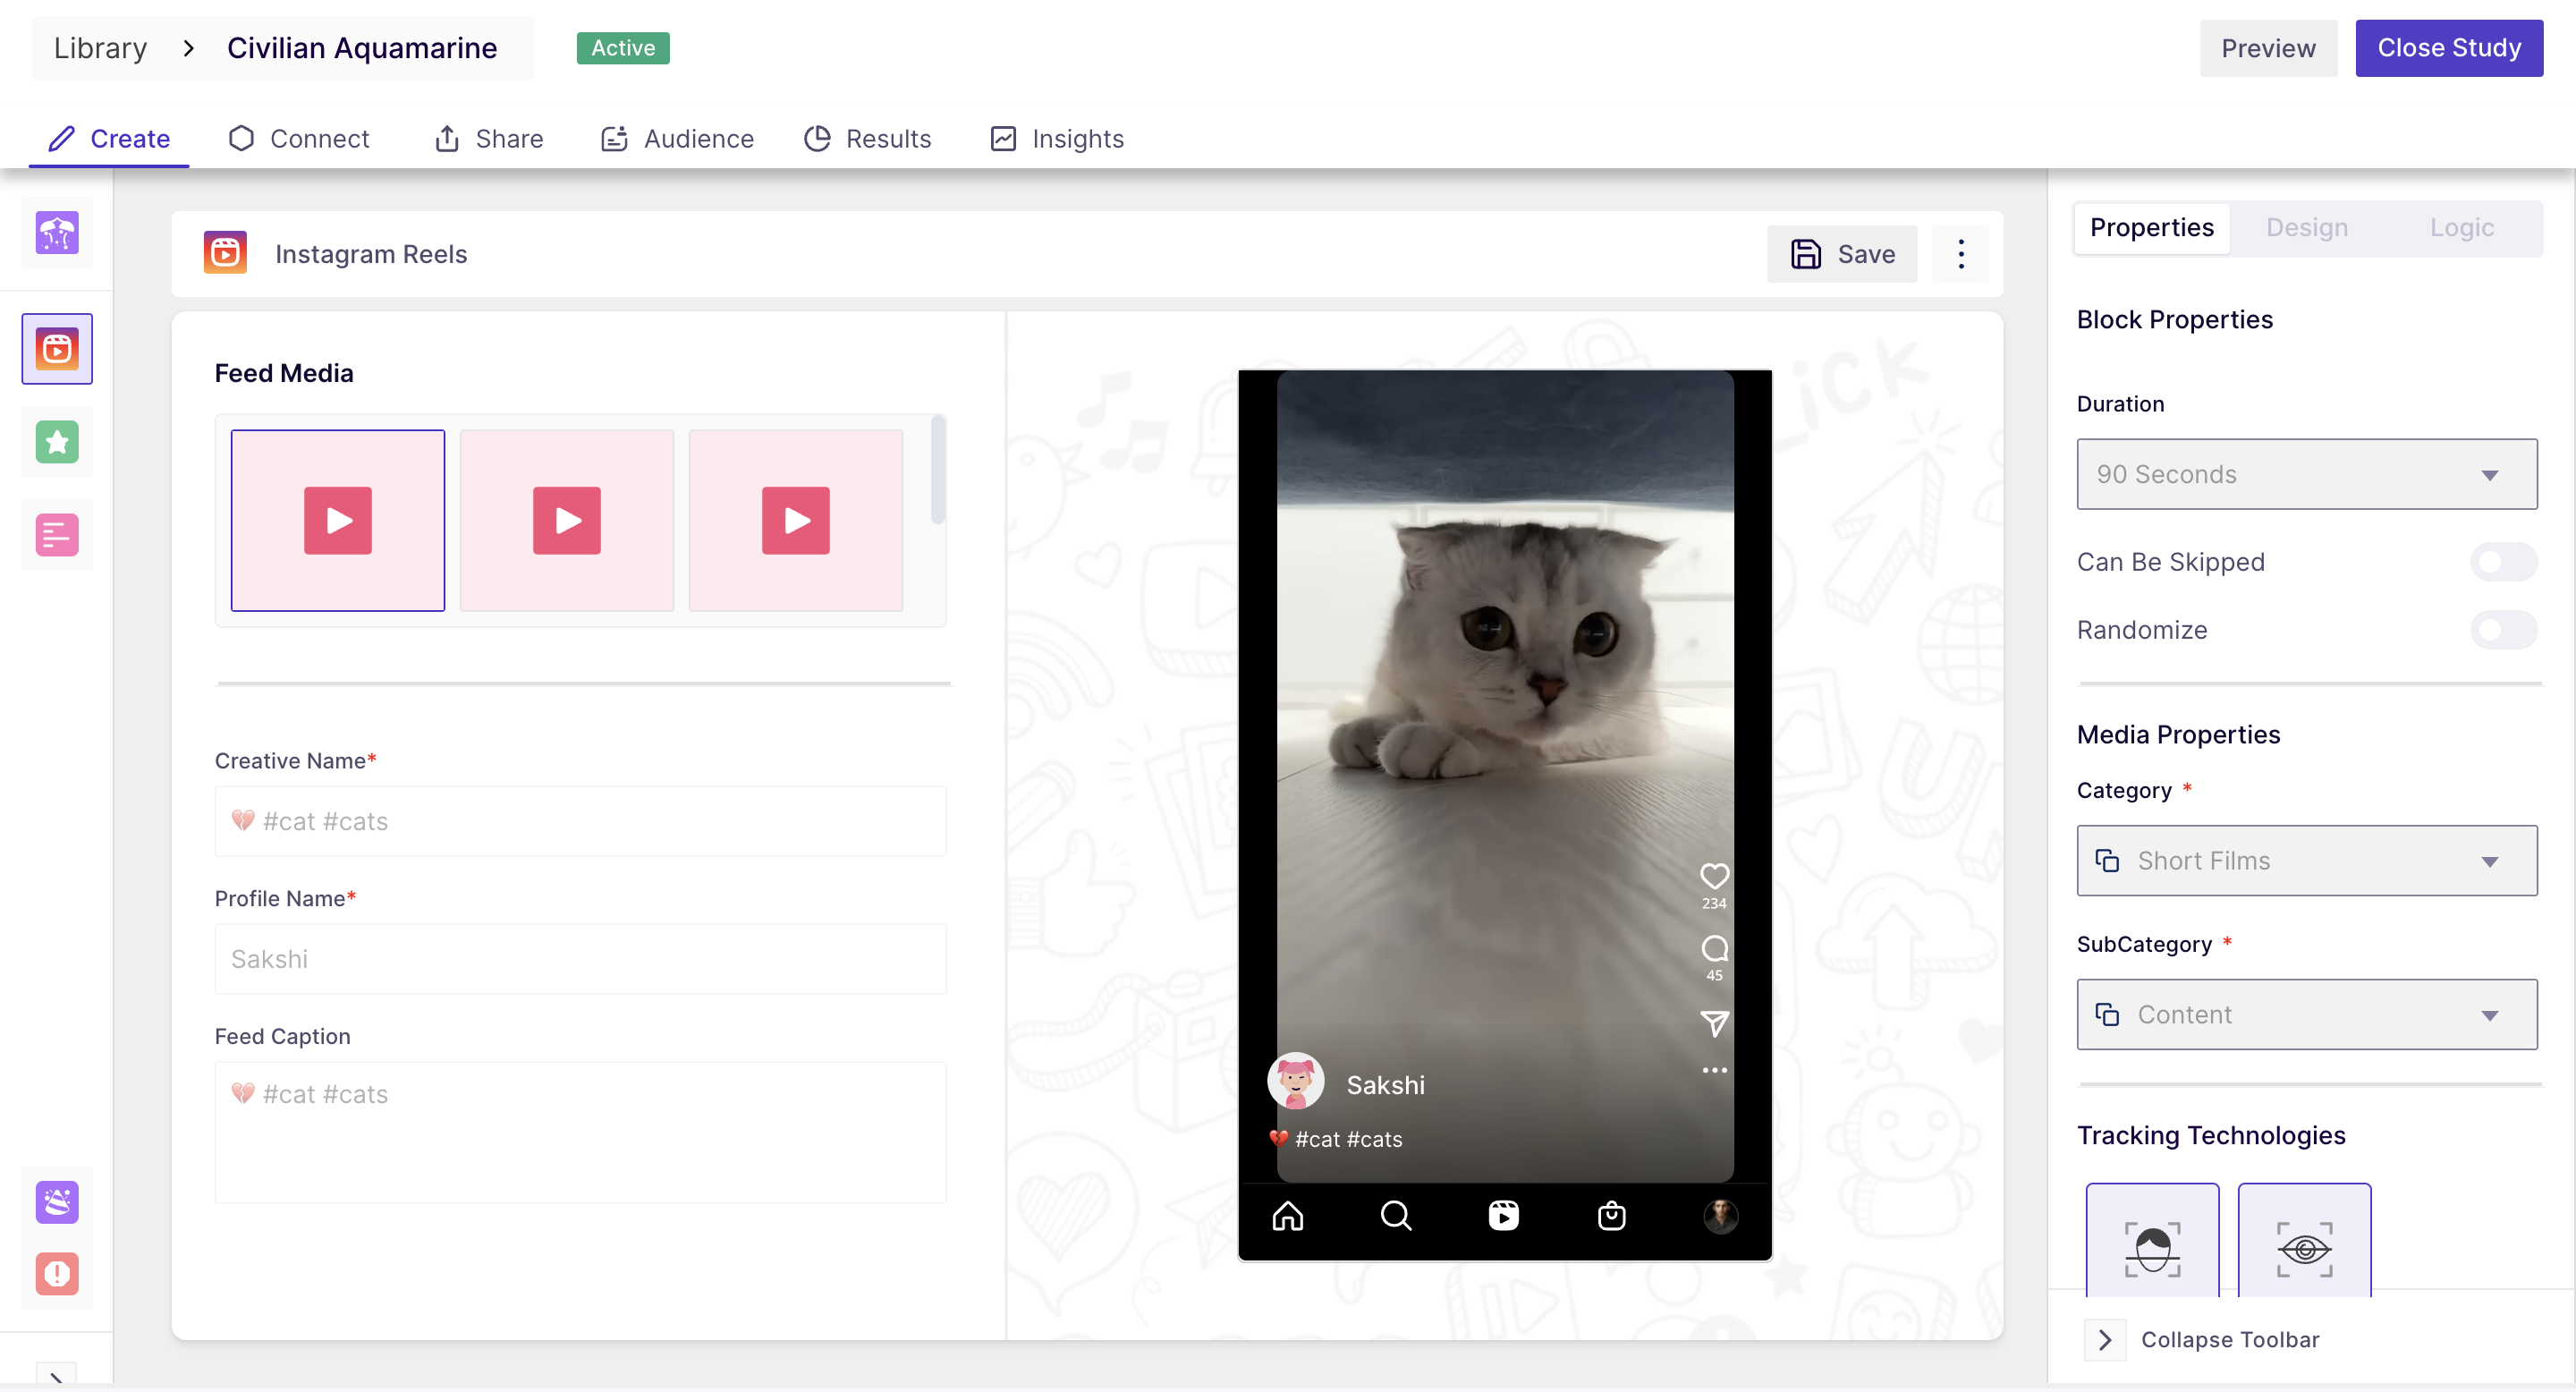Click the Creative Name input field
Viewport: 2576px width, 1392px height.
581,821
